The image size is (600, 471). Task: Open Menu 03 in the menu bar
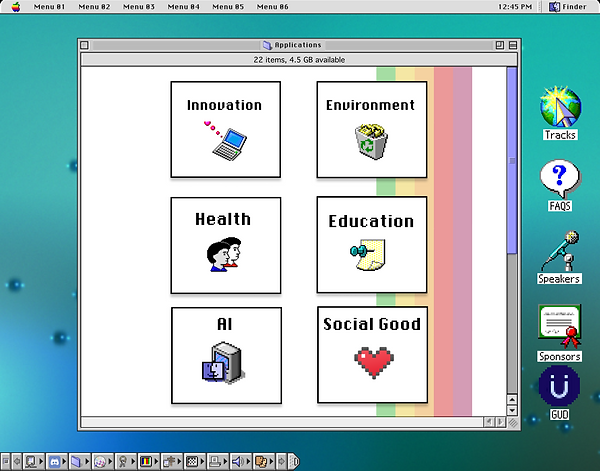pos(139,7)
